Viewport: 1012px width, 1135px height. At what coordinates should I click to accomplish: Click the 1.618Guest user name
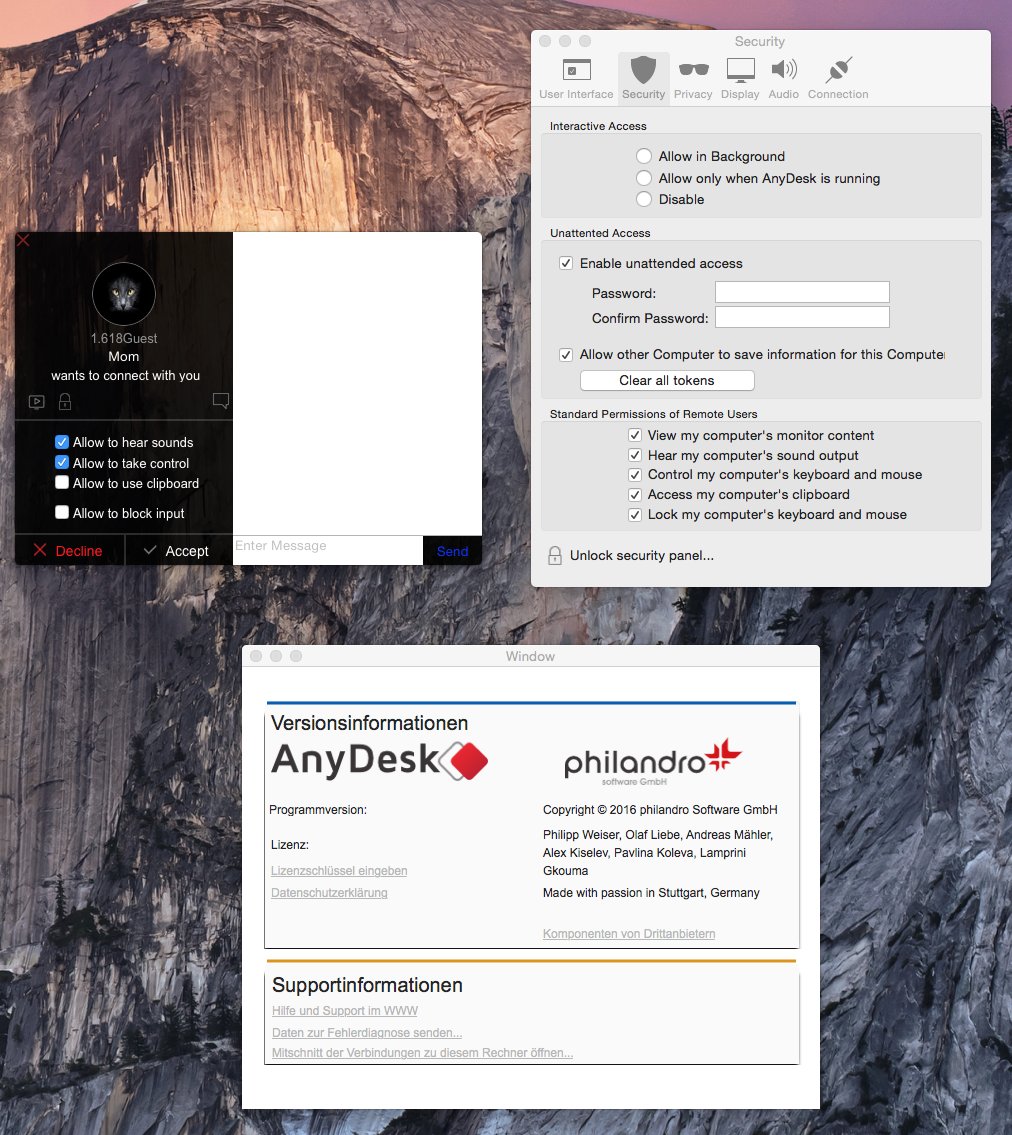point(124,338)
